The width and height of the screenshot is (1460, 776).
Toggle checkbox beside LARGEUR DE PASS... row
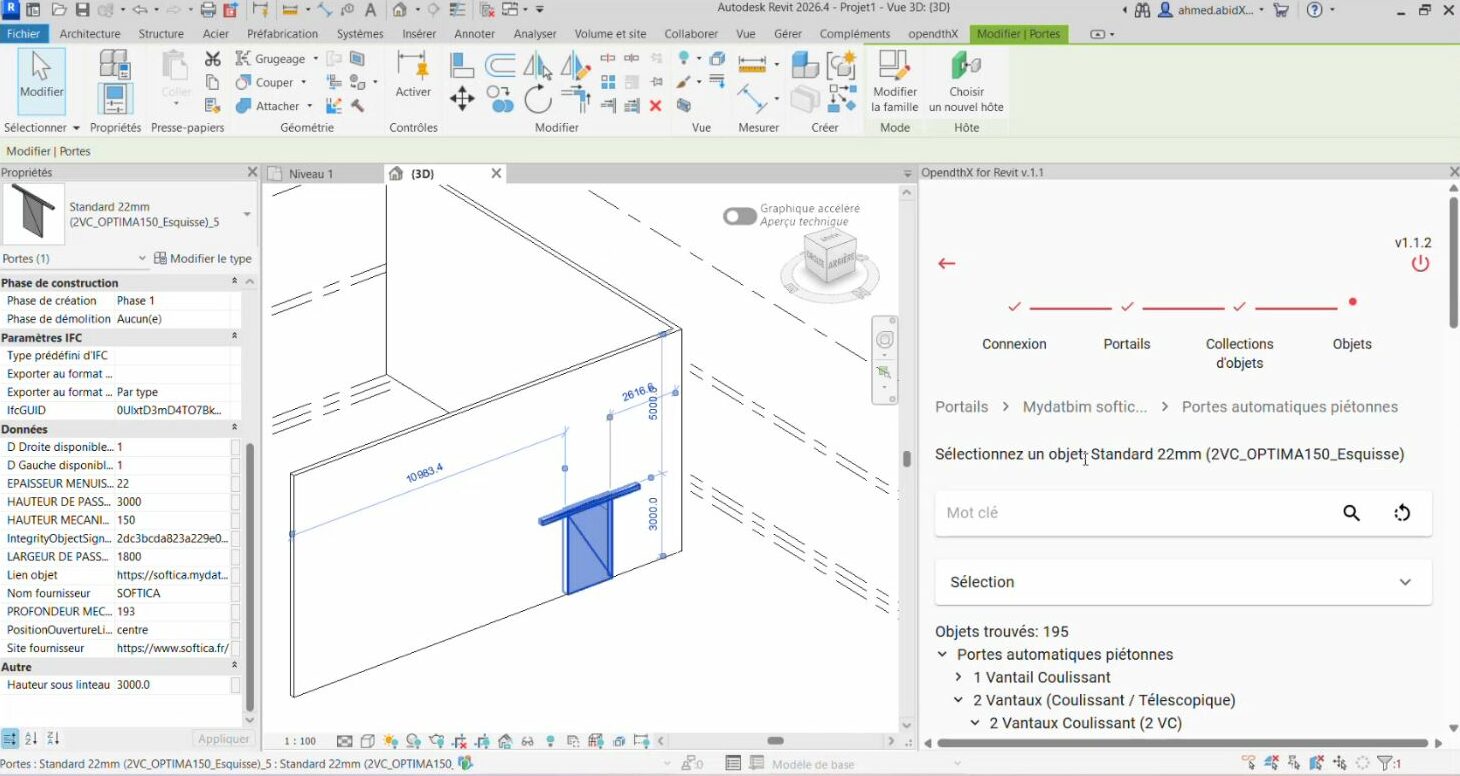235,556
